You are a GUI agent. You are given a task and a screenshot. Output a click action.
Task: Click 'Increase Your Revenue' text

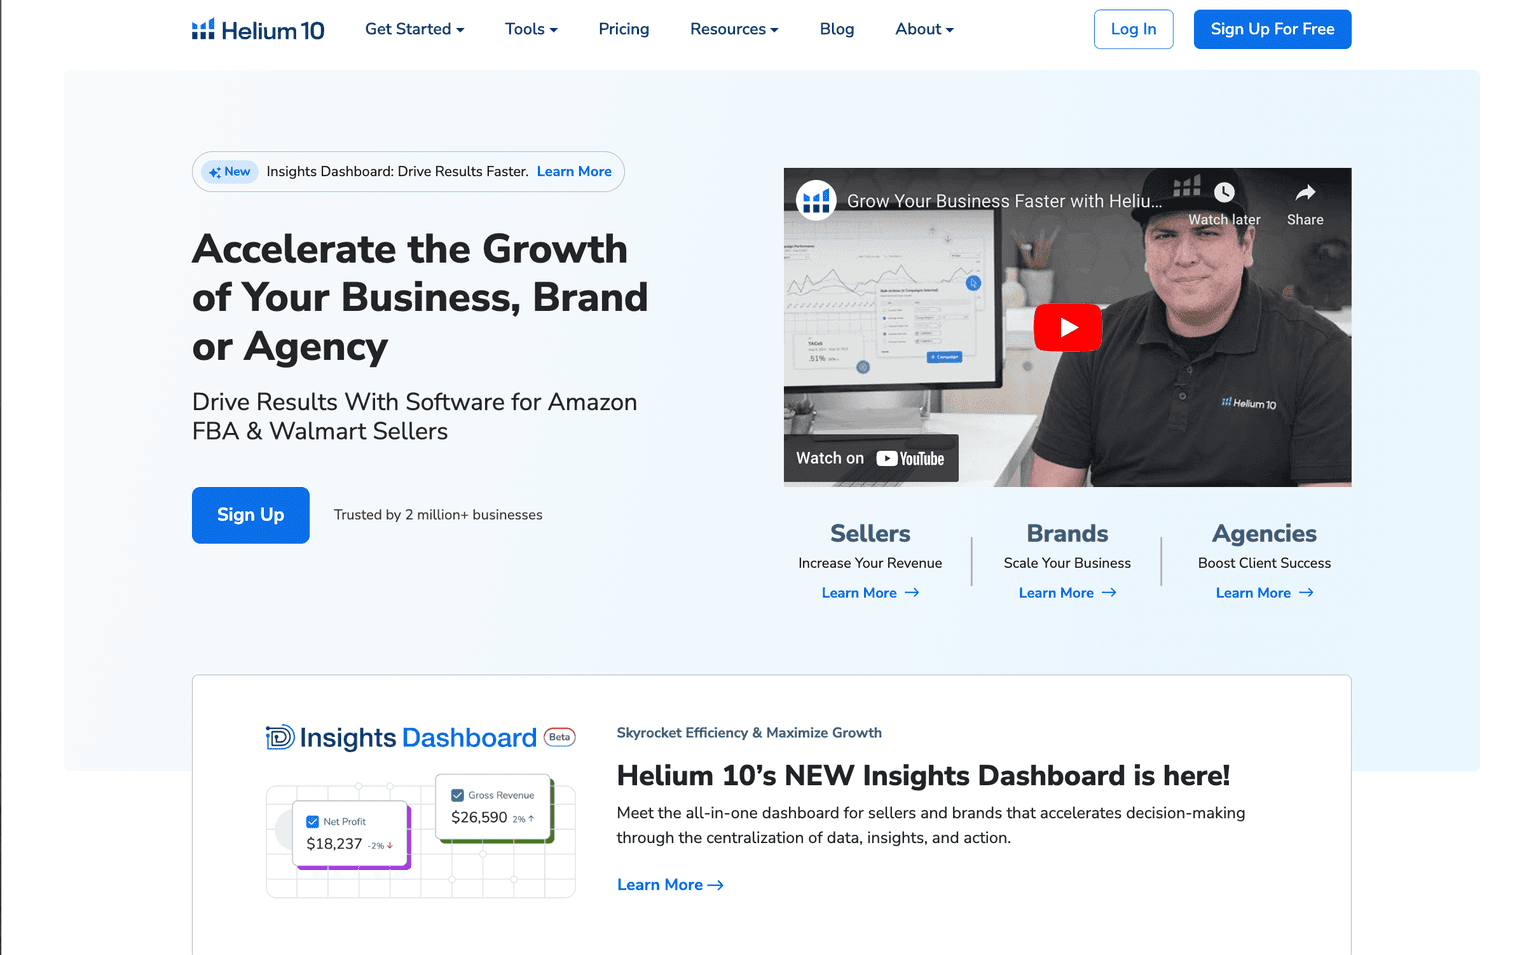click(870, 563)
